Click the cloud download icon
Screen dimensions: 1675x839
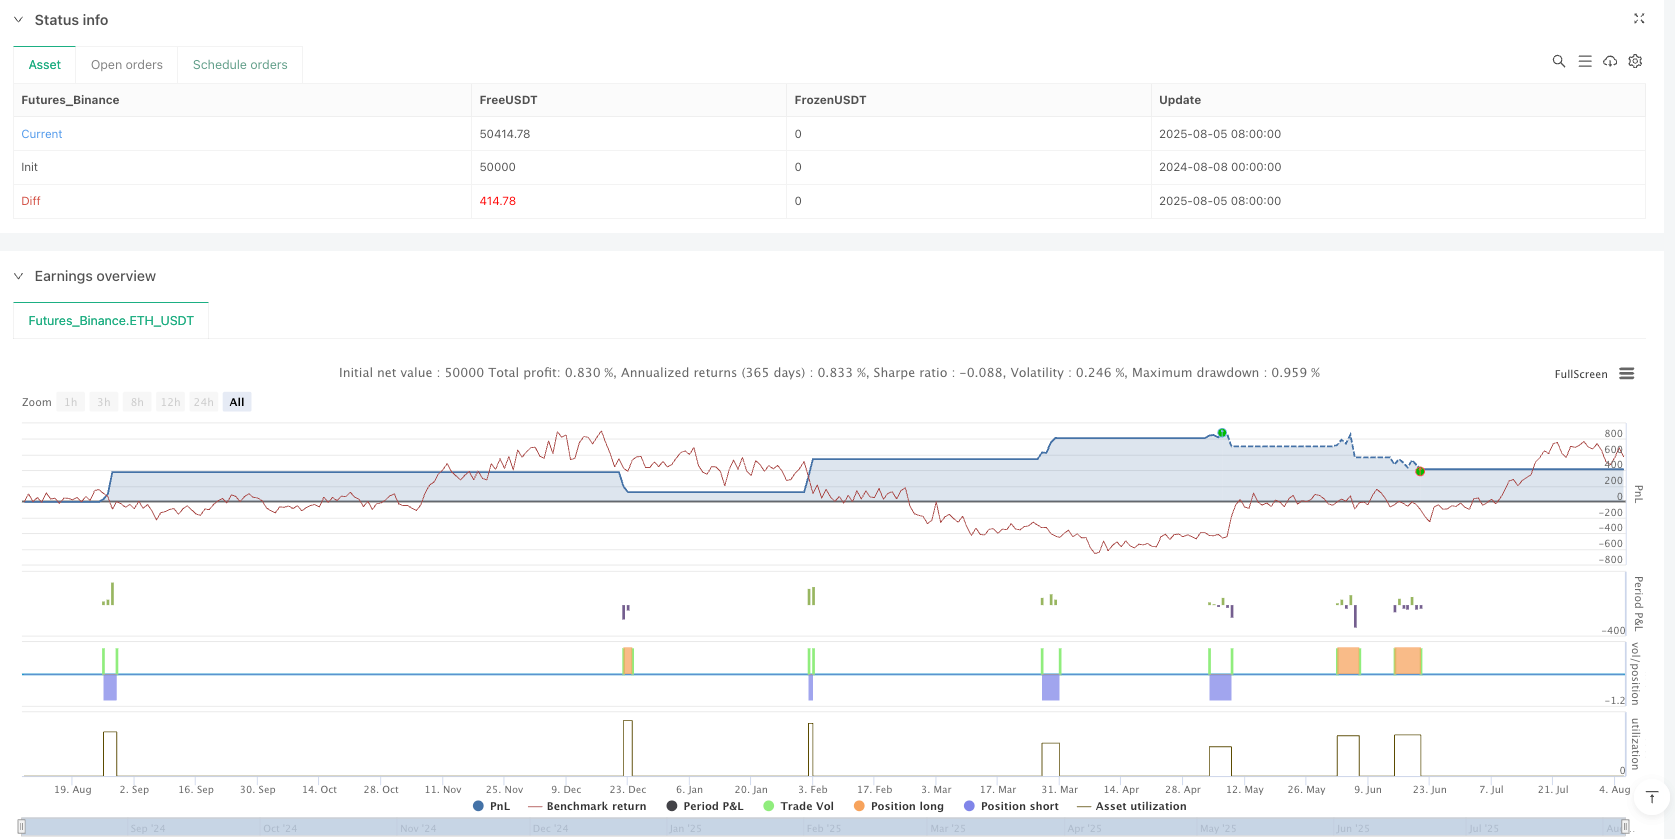[1610, 61]
